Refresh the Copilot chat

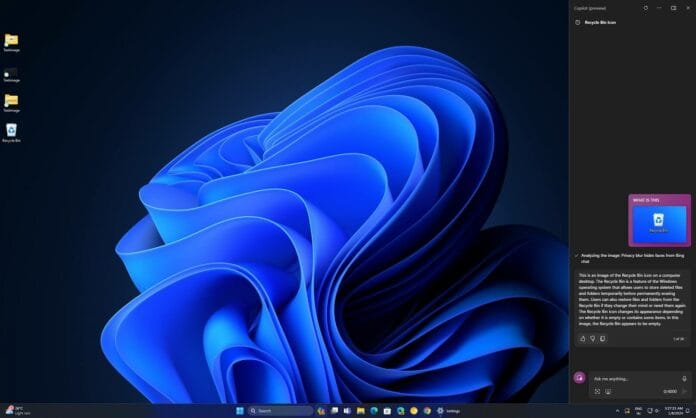tap(645, 8)
